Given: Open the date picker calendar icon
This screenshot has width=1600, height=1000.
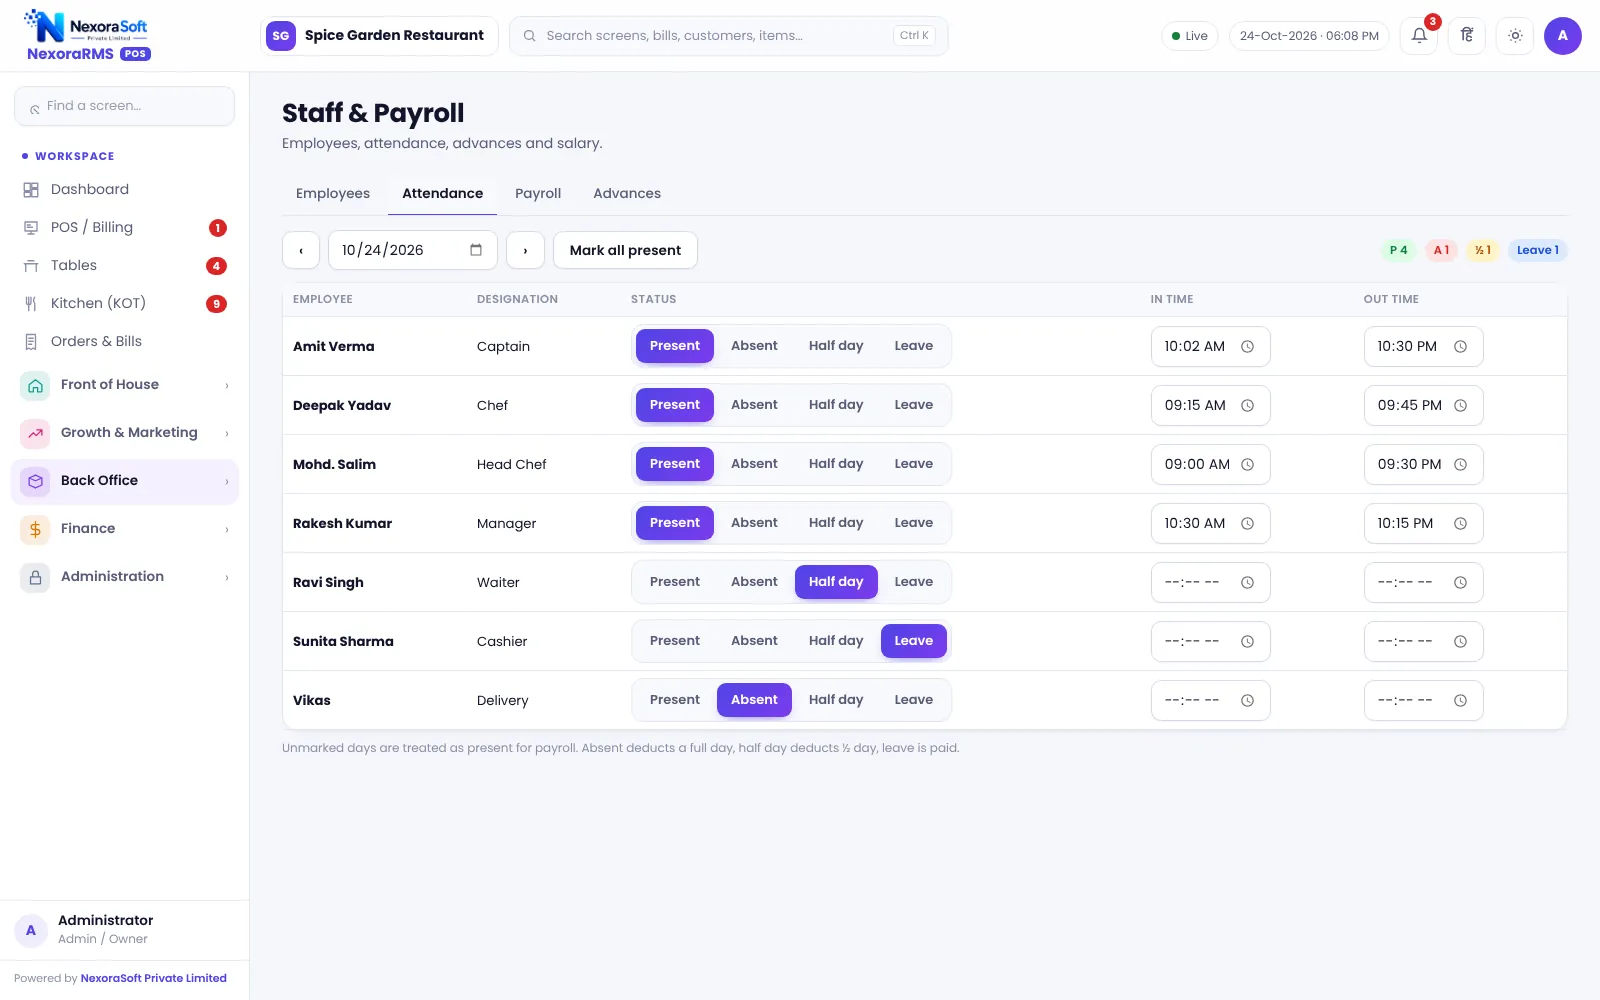Looking at the screenshot, I should pos(476,250).
